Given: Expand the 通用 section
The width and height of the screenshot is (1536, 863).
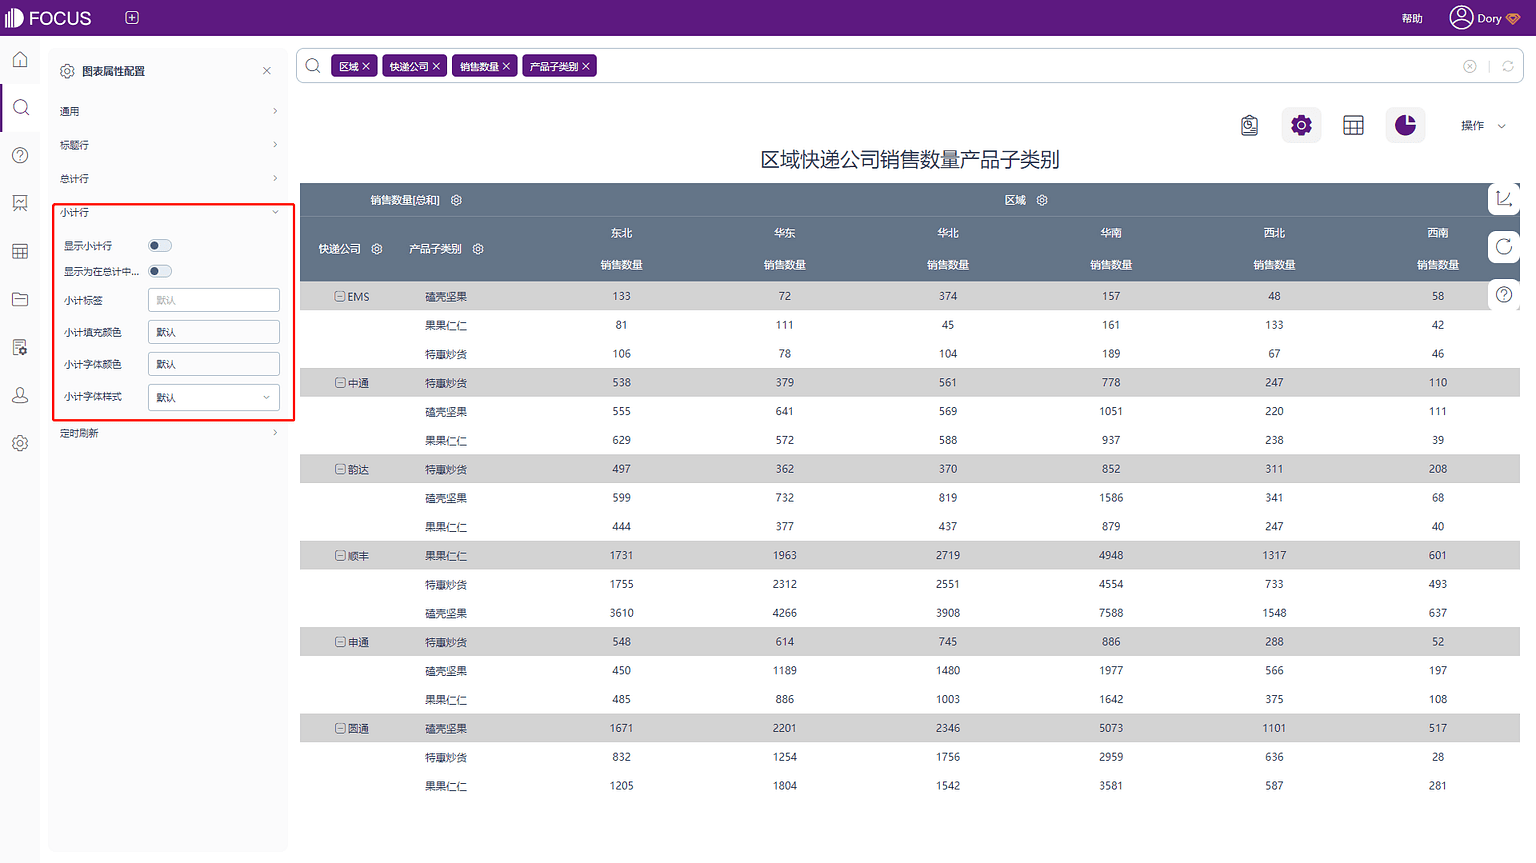Looking at the screenshot, I should point(168,111).
